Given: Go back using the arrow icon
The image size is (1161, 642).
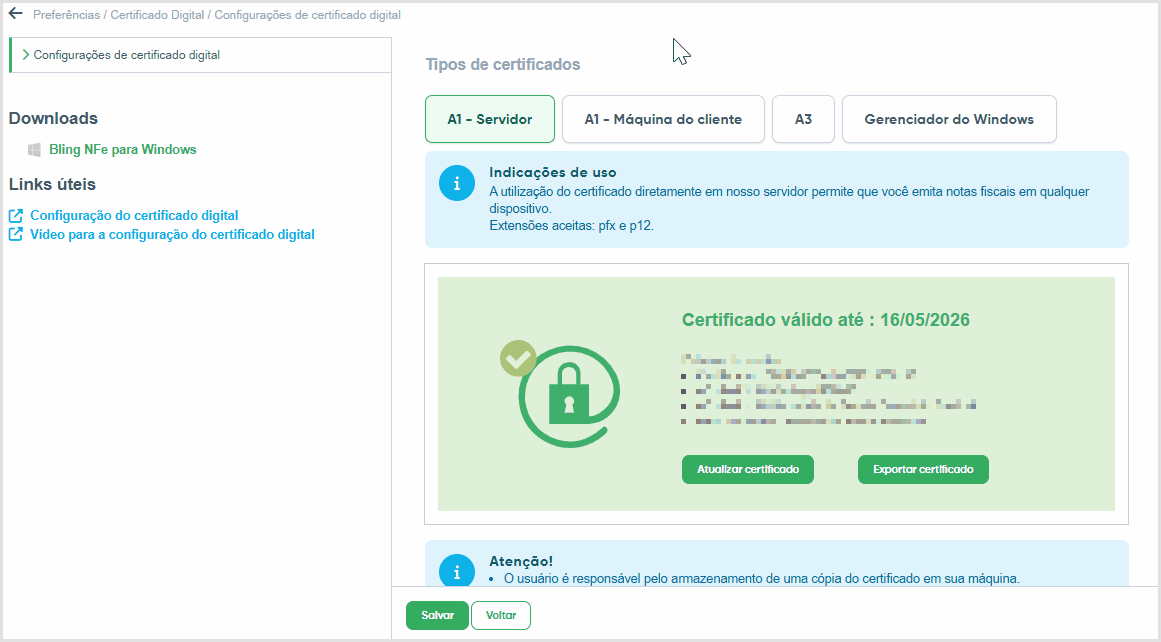Looking at the screenshot, I should click(16, 13).
